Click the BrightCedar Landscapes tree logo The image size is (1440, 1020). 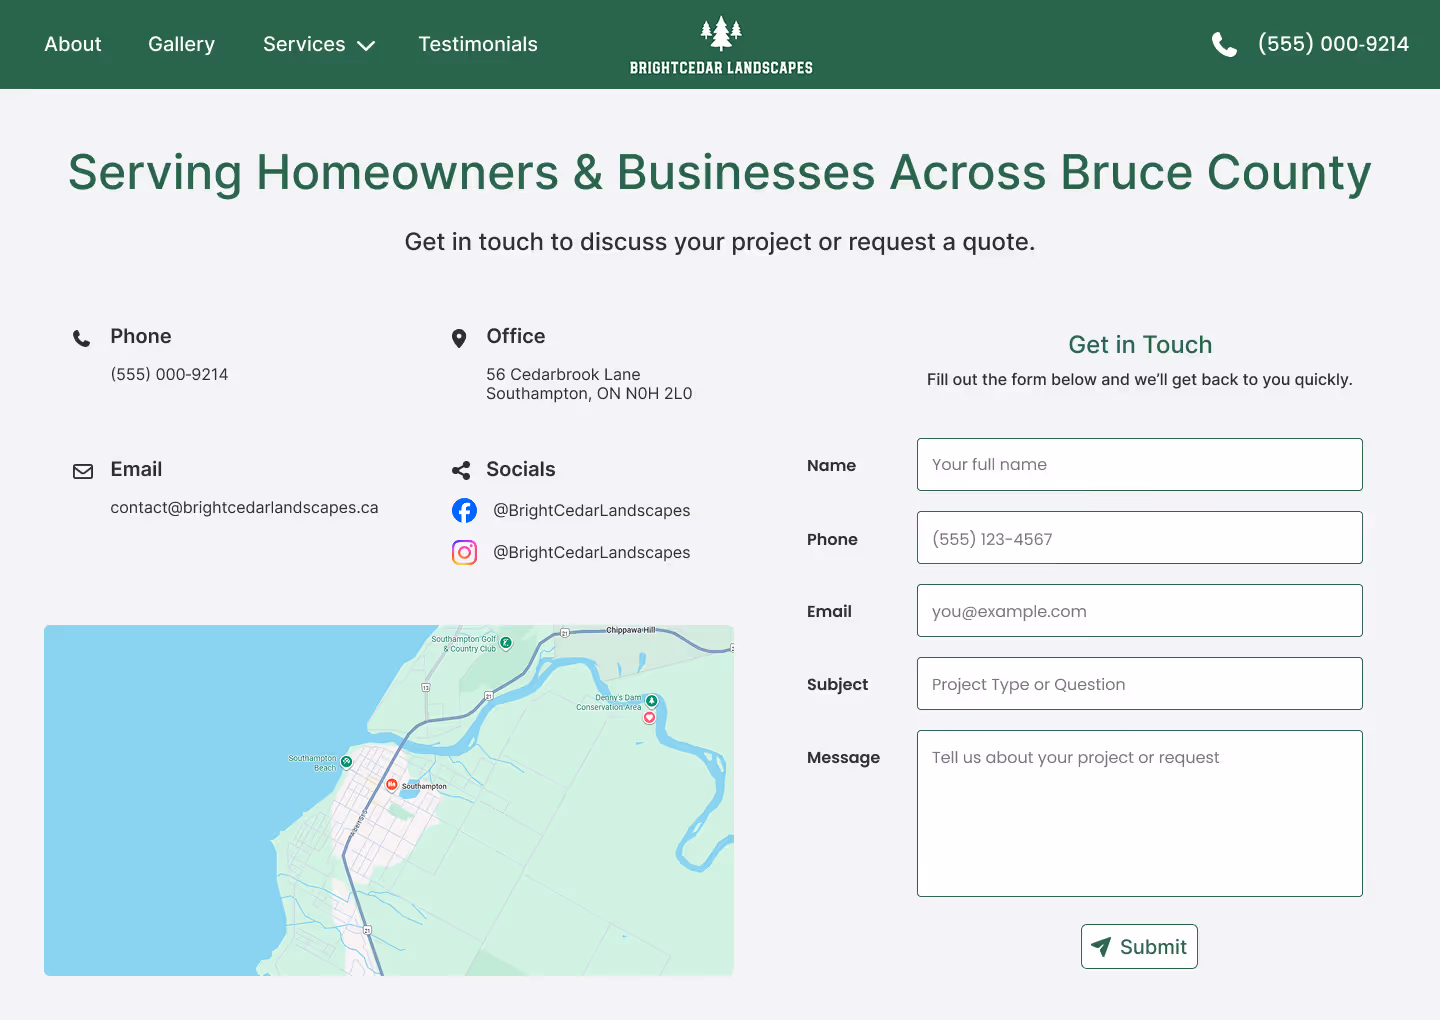(x=720, y=32)
